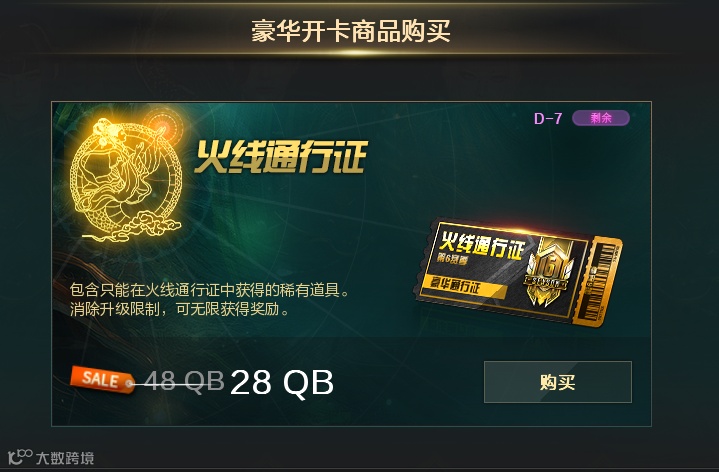Click the season 6 gold shield badge
This screenshot has height=472, width=719.
548,272
